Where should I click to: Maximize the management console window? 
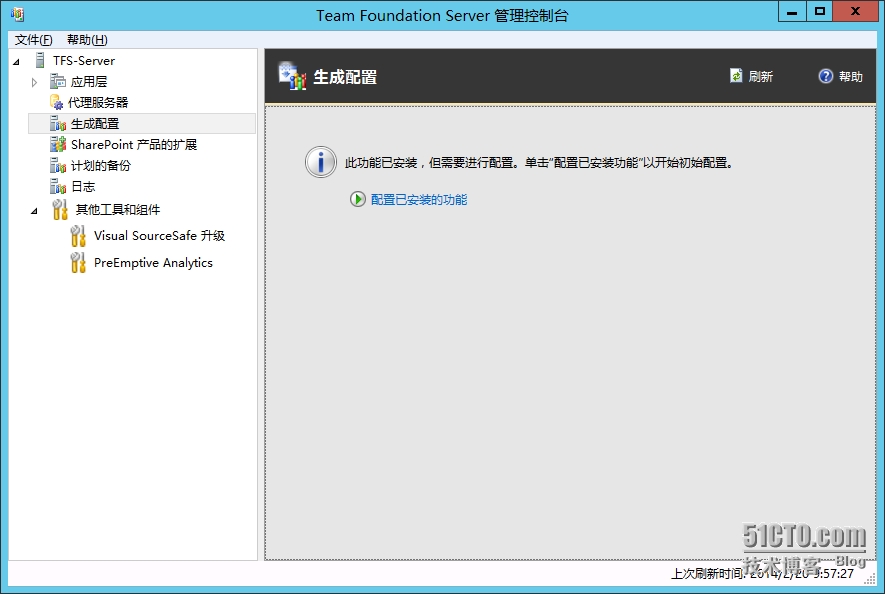pyautogui.click(x=820, y=11)
